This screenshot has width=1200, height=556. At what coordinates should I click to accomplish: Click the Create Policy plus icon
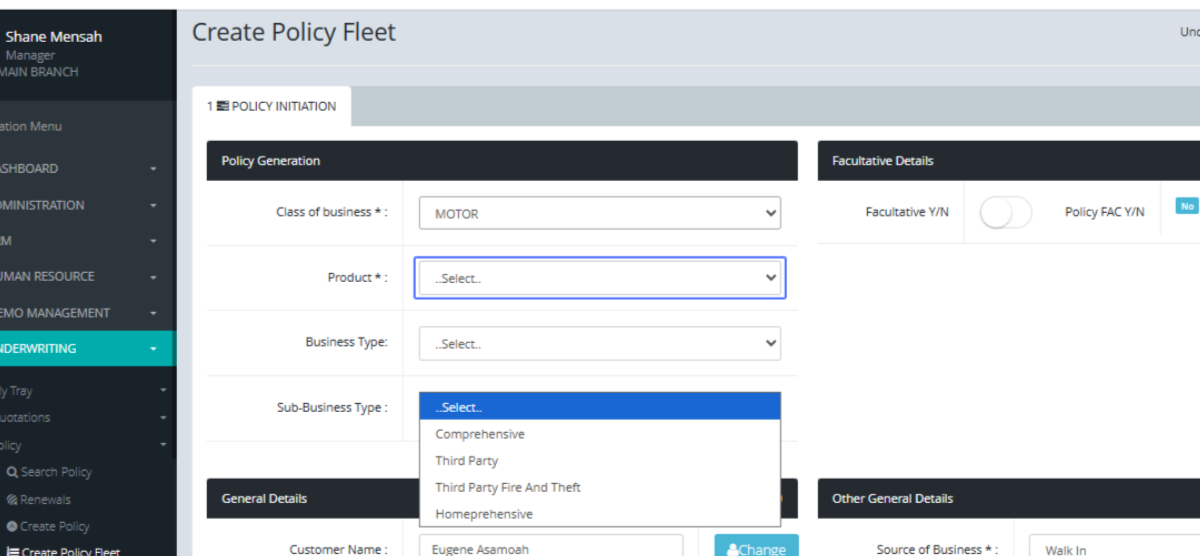pos(12,526)
